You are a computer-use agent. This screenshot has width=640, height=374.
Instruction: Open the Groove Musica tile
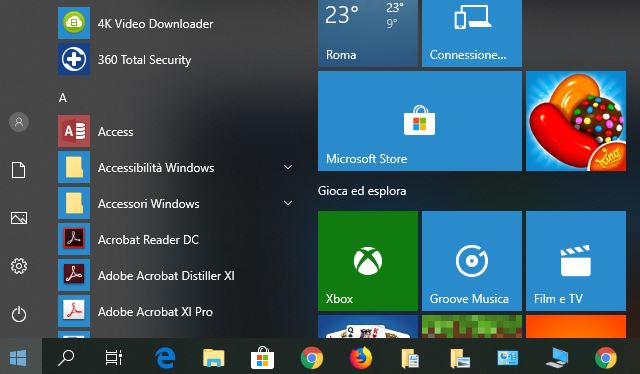click(x=472, y=261)
